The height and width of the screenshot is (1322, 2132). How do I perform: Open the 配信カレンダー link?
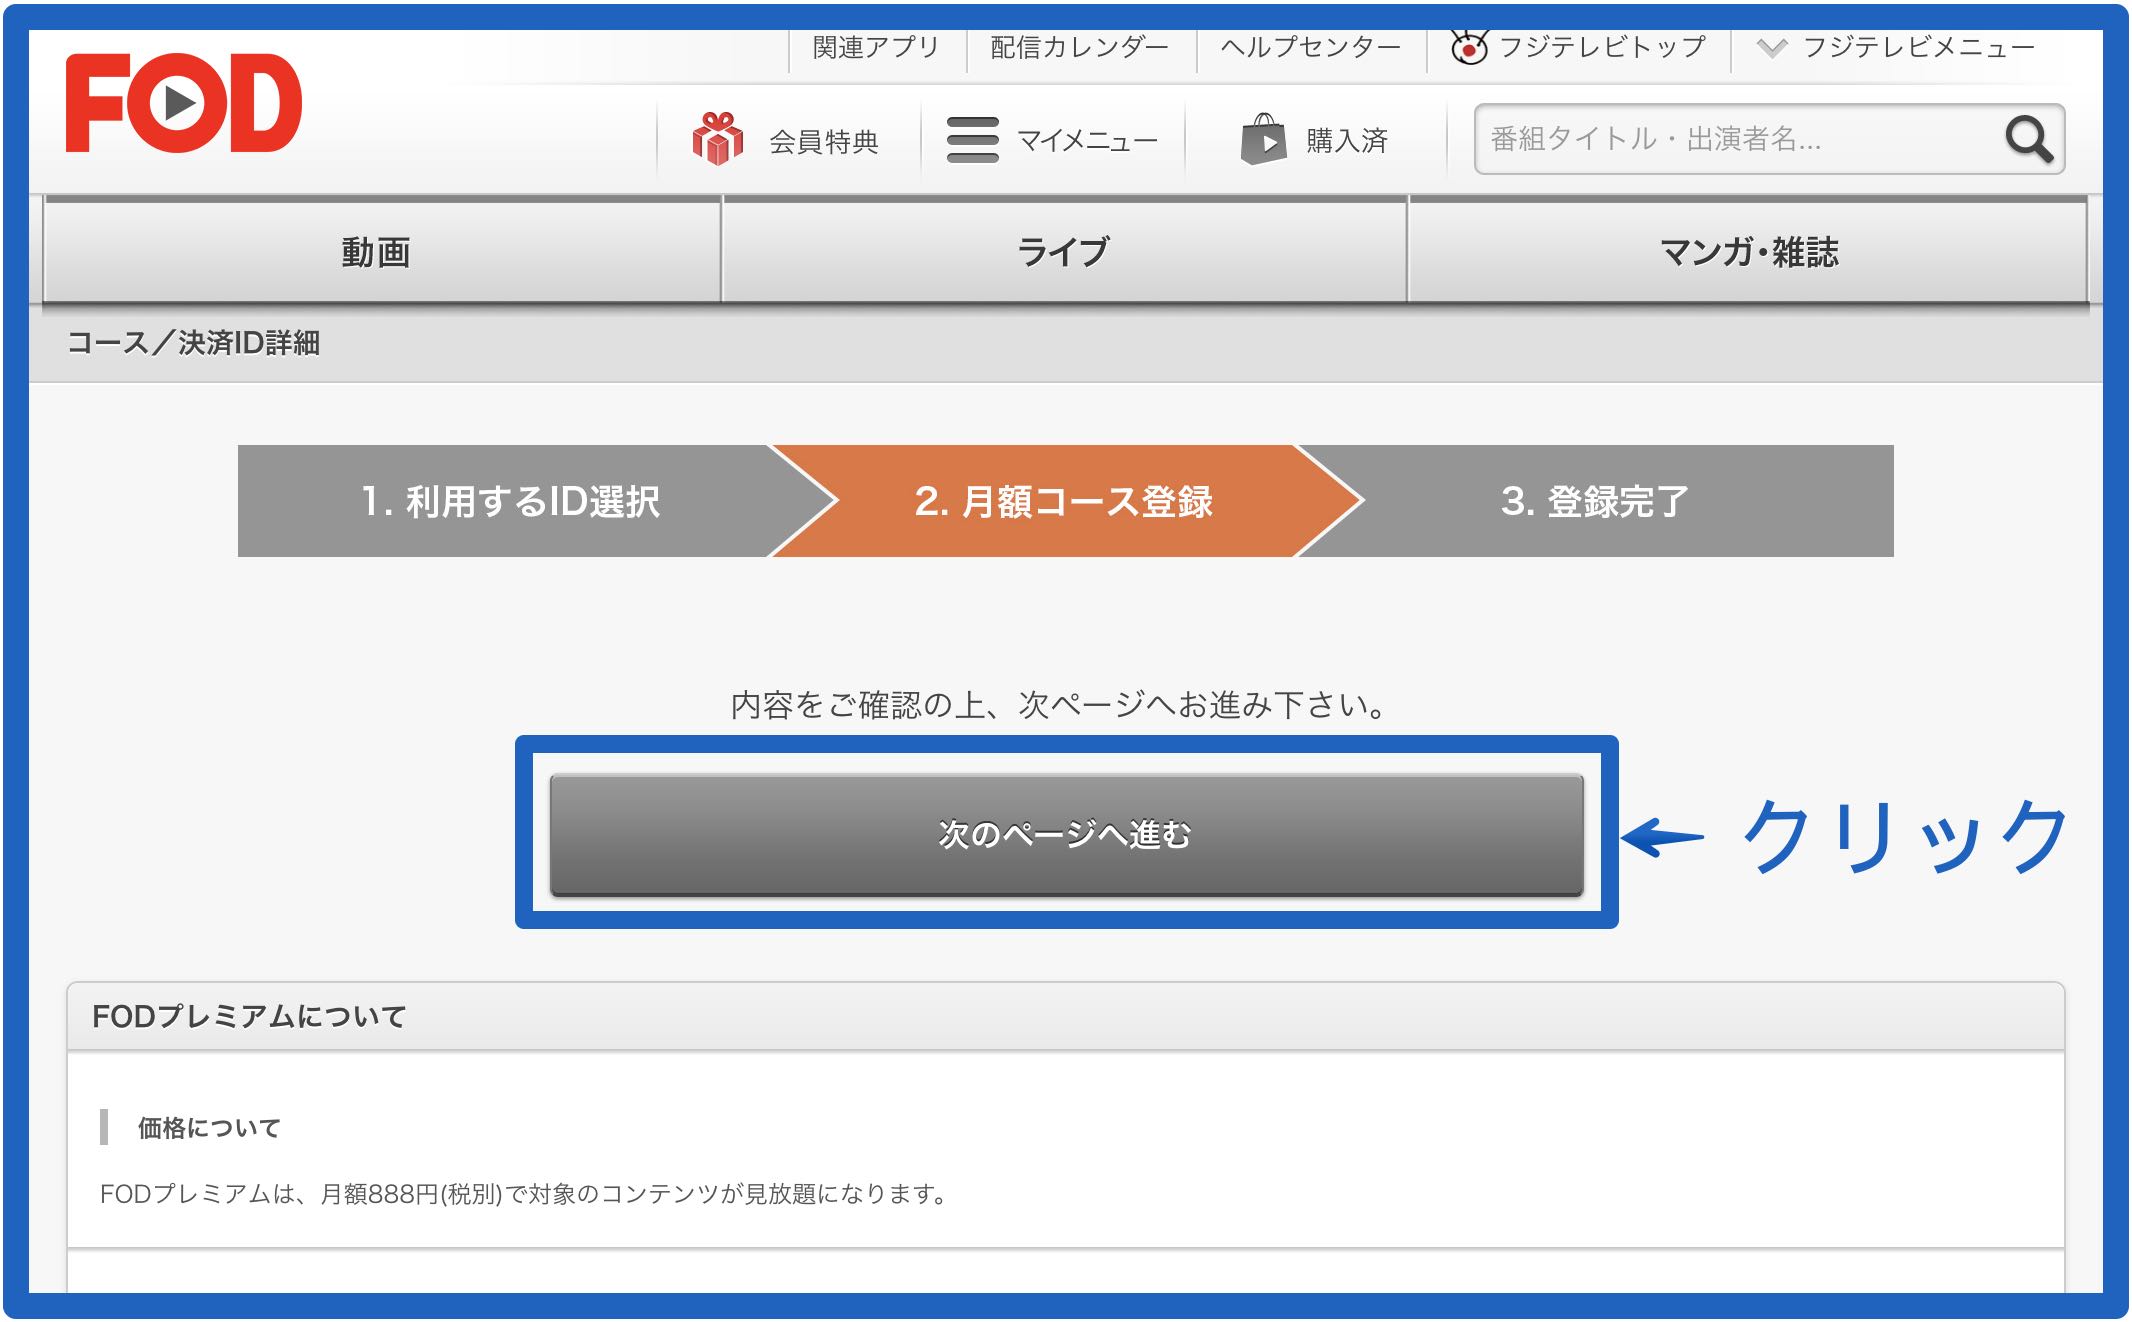[1079, 47]
